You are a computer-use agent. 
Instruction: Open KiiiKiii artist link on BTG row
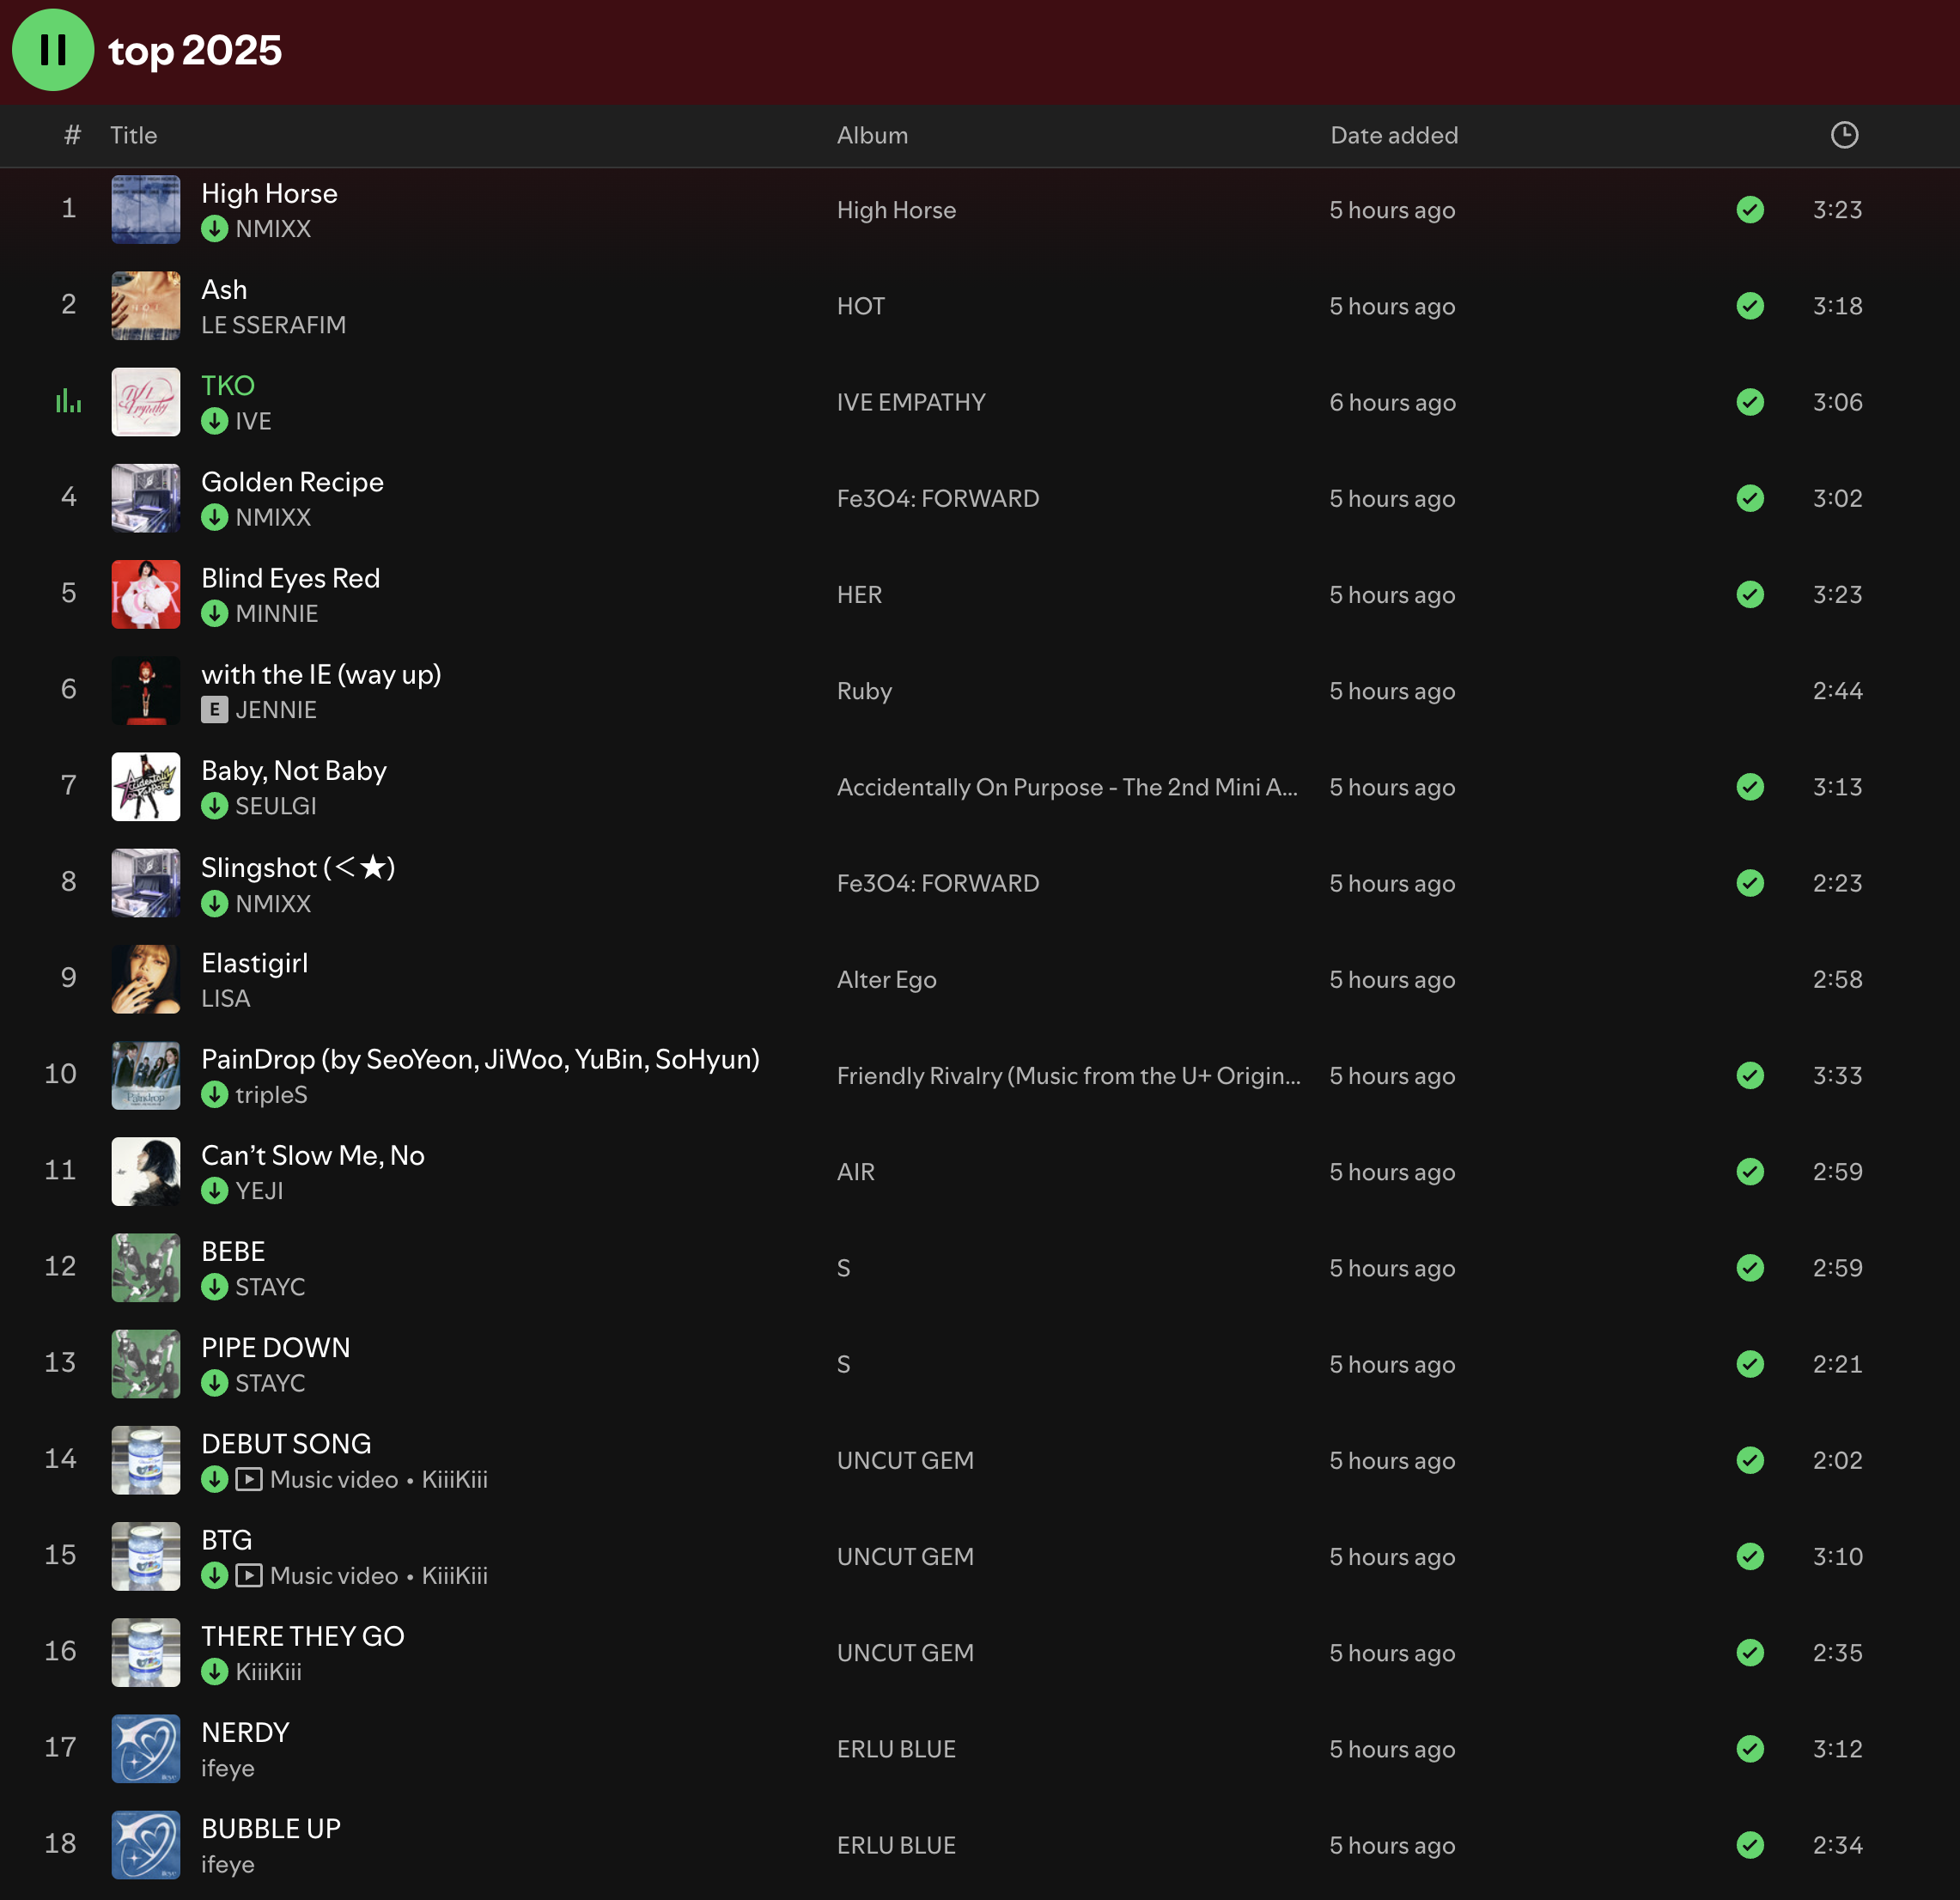point(455,1575)
